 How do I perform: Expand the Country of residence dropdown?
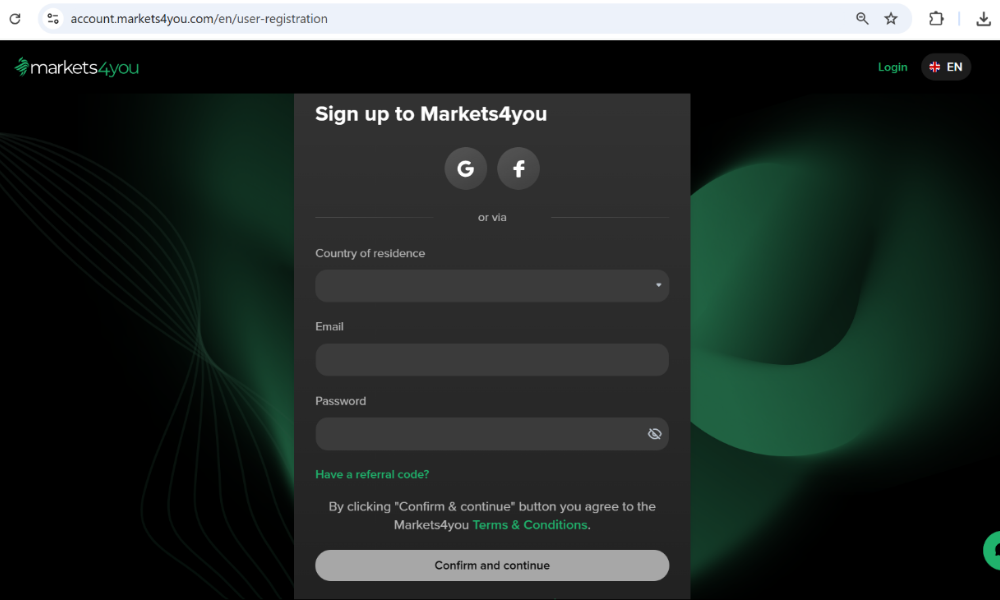click(492, 286)
